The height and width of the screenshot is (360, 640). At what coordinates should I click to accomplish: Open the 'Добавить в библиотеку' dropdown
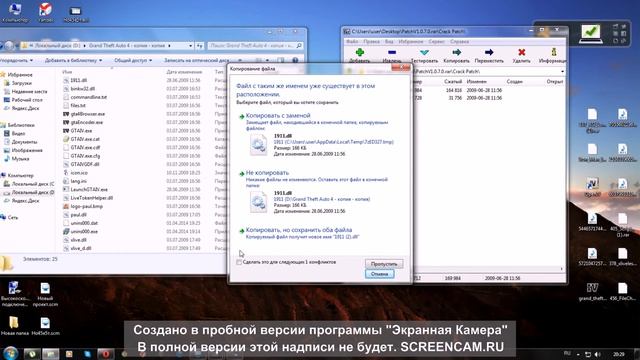pos(73,60)
